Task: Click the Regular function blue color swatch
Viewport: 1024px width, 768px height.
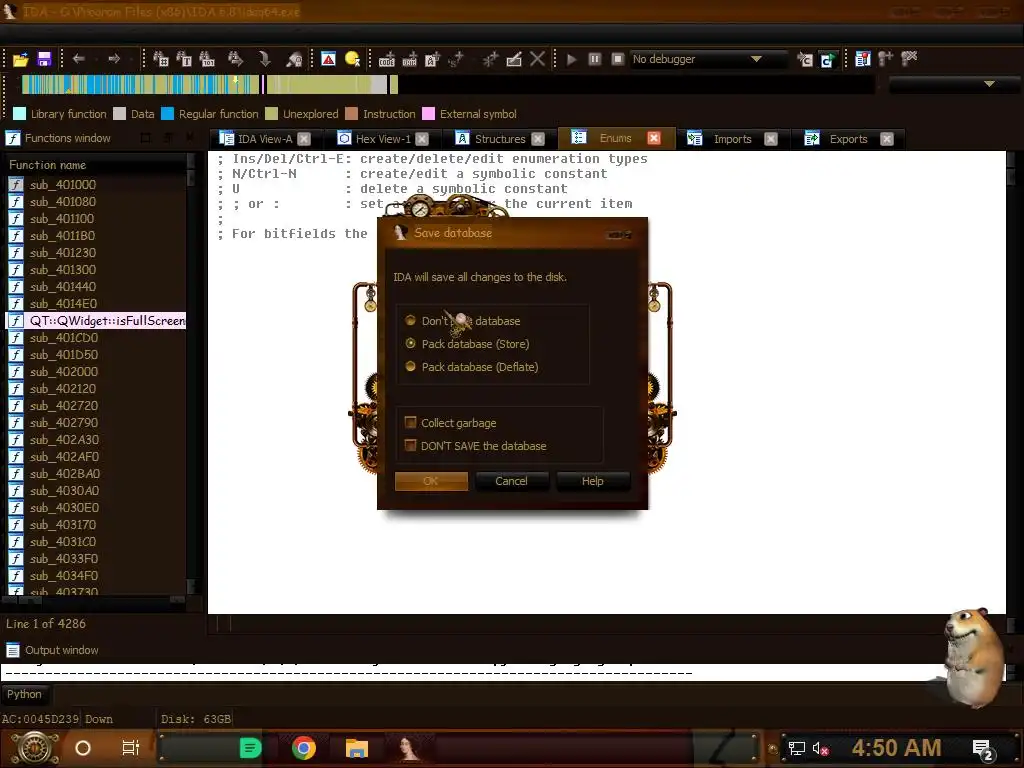Action: [167, 114]
